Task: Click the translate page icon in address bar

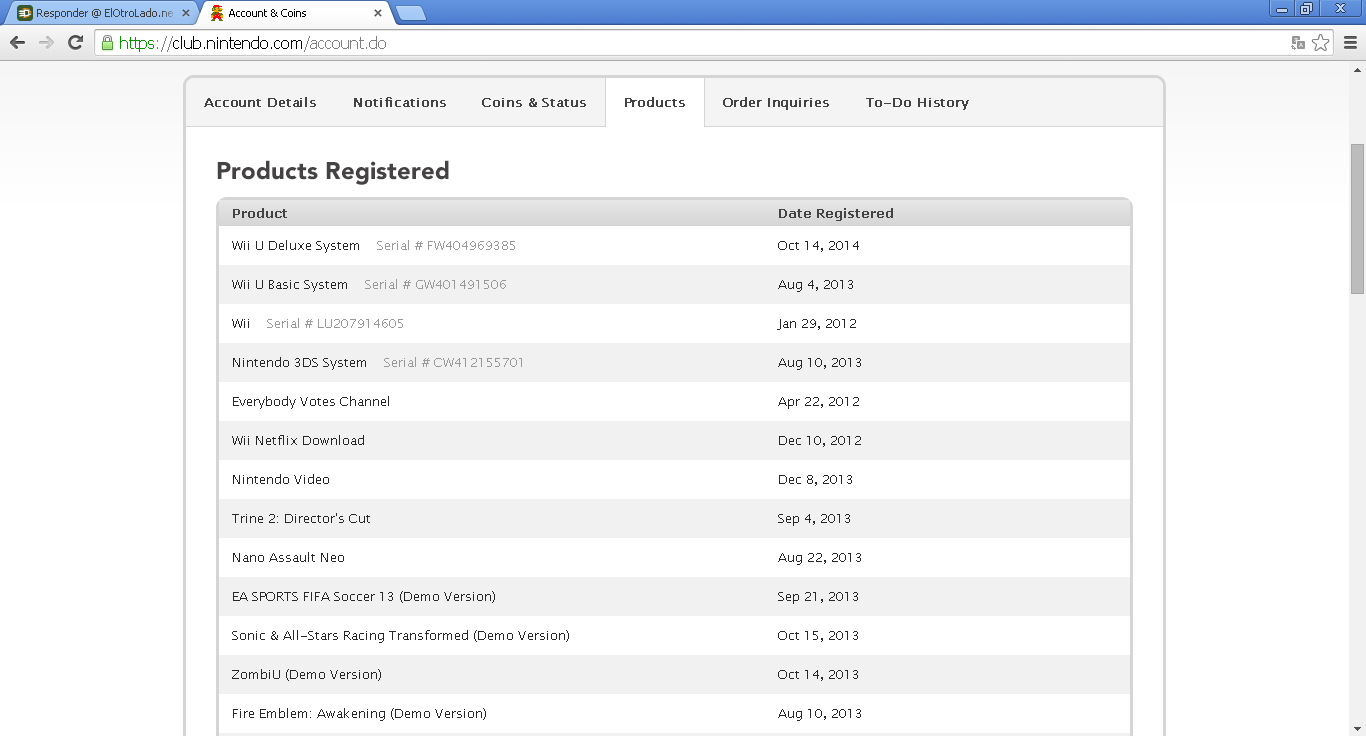Action: coord(1298,43)
